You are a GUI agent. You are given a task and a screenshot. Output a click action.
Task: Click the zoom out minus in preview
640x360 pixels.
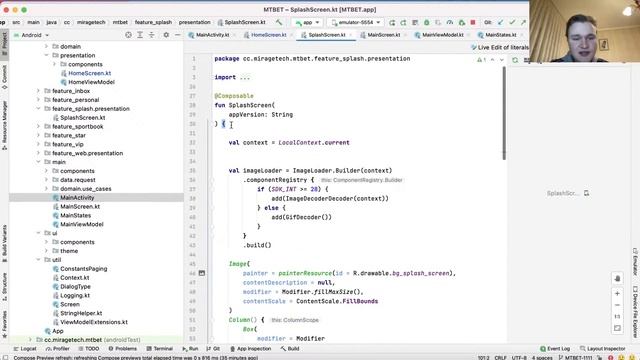click(617, 305)
